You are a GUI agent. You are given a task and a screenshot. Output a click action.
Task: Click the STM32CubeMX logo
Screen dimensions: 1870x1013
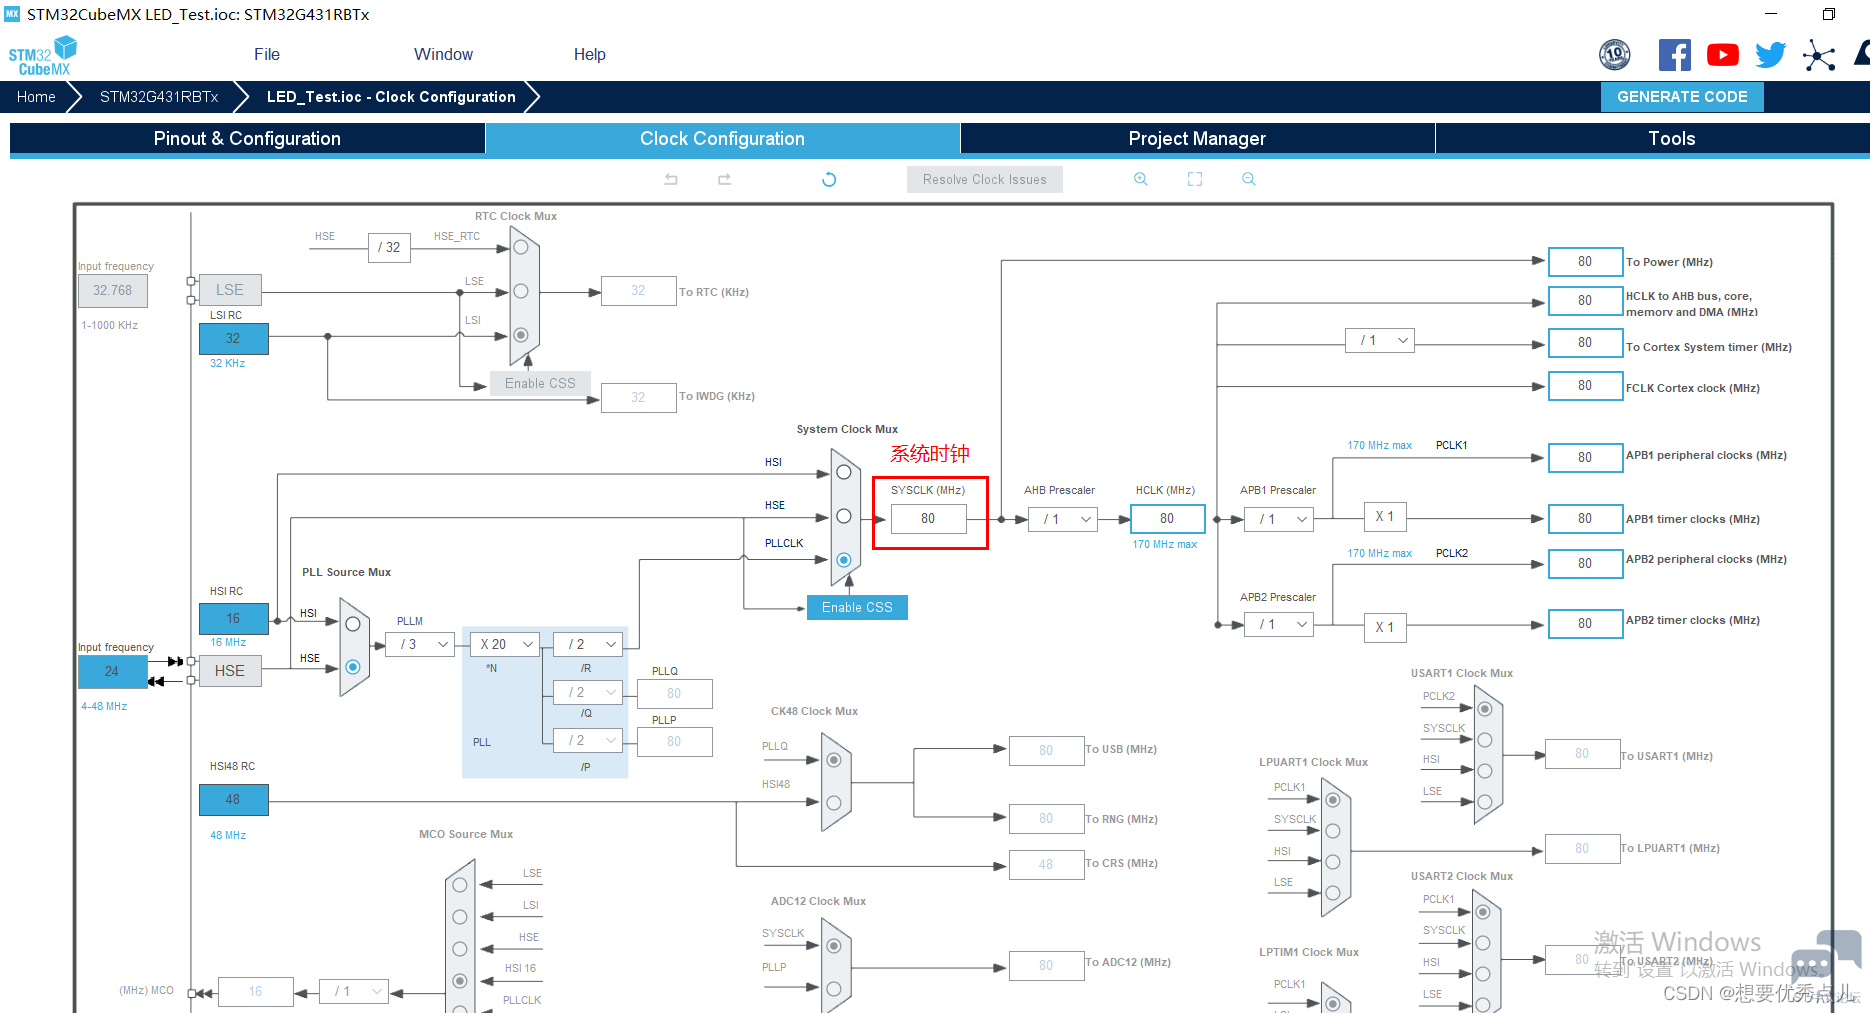42,56
